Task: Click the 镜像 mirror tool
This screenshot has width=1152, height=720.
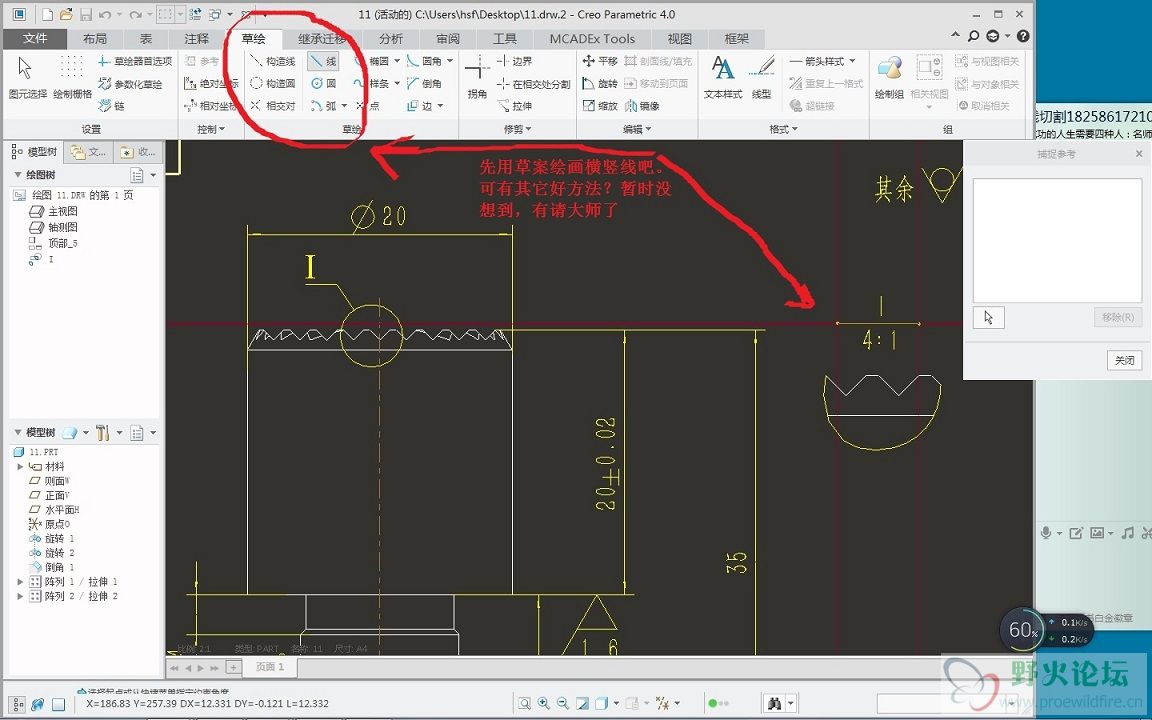Action: coord(642,106)
